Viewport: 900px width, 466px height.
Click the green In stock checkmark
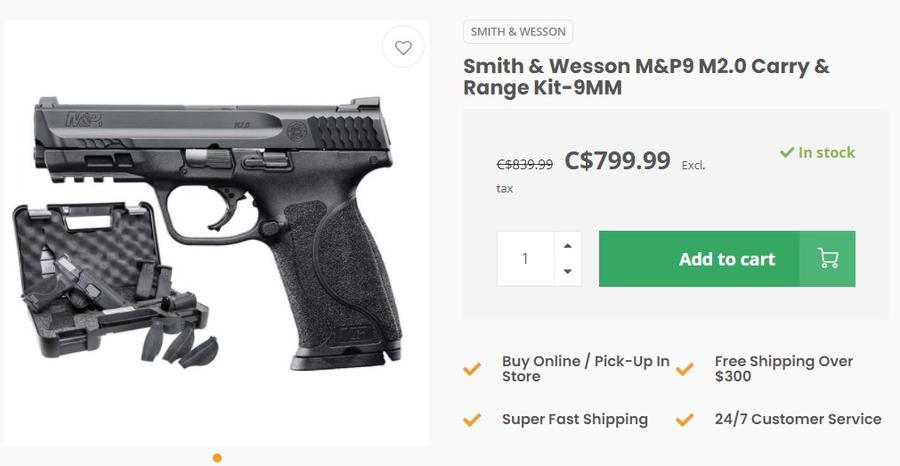787,153
